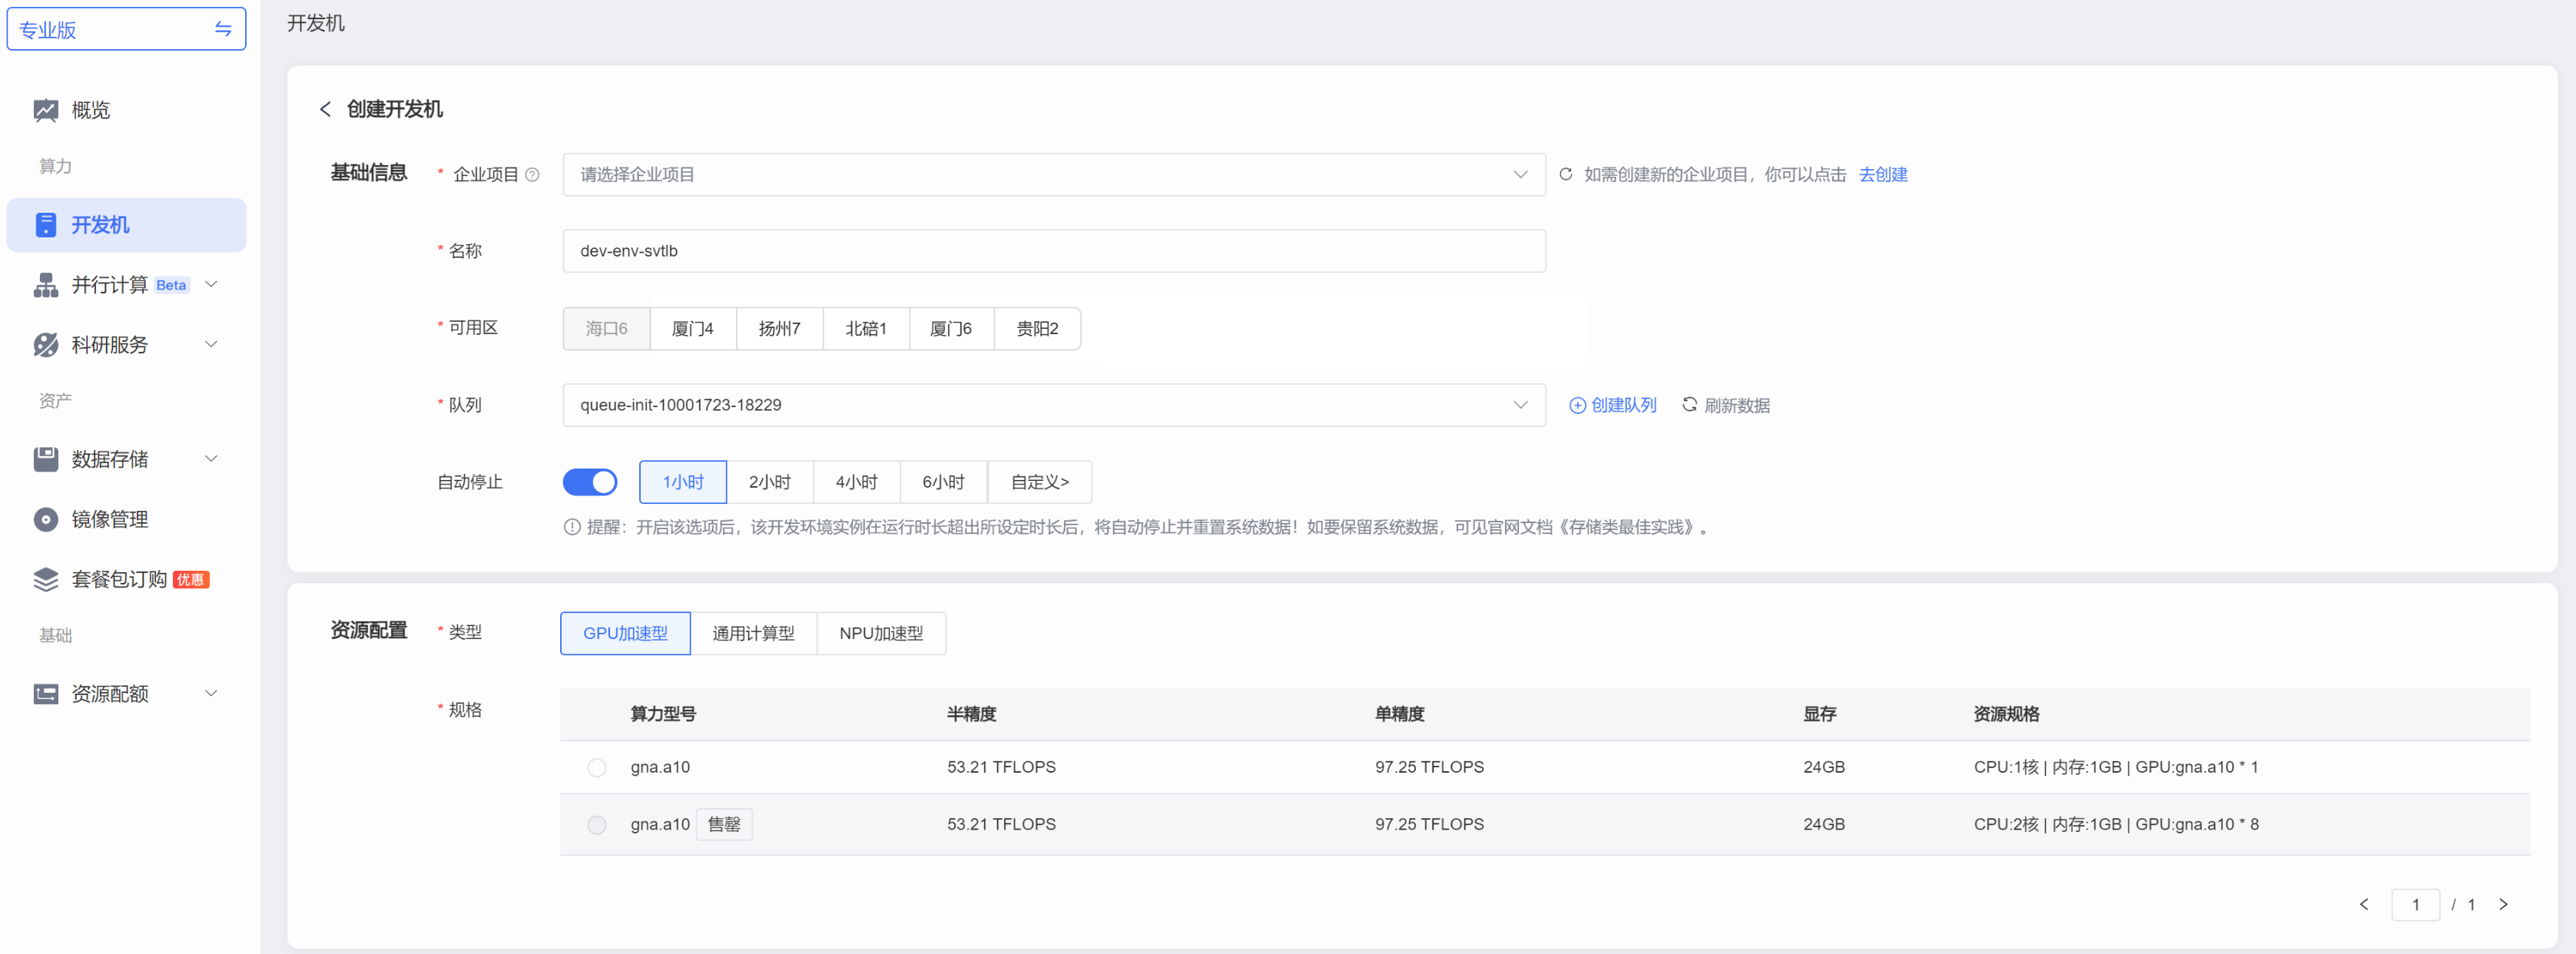This screenshot has width=2576, height=954.
Task: Click the 单精度 column header
Action: point(1399,714)
